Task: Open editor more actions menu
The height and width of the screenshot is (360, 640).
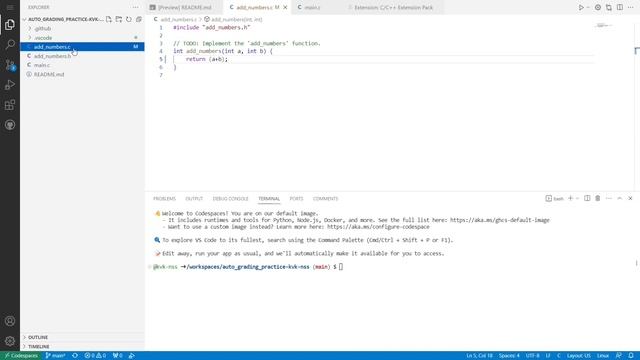Action: pos(631,7)
